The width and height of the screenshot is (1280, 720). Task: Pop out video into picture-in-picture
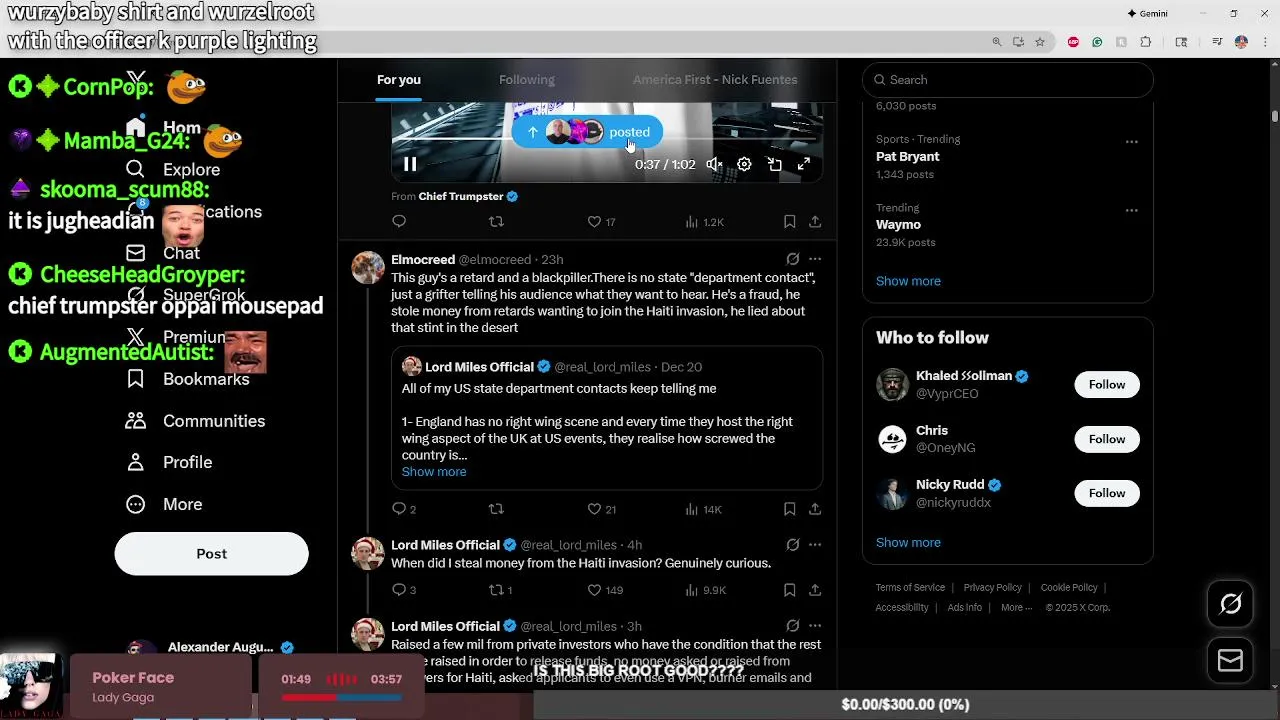coord(774,164)
